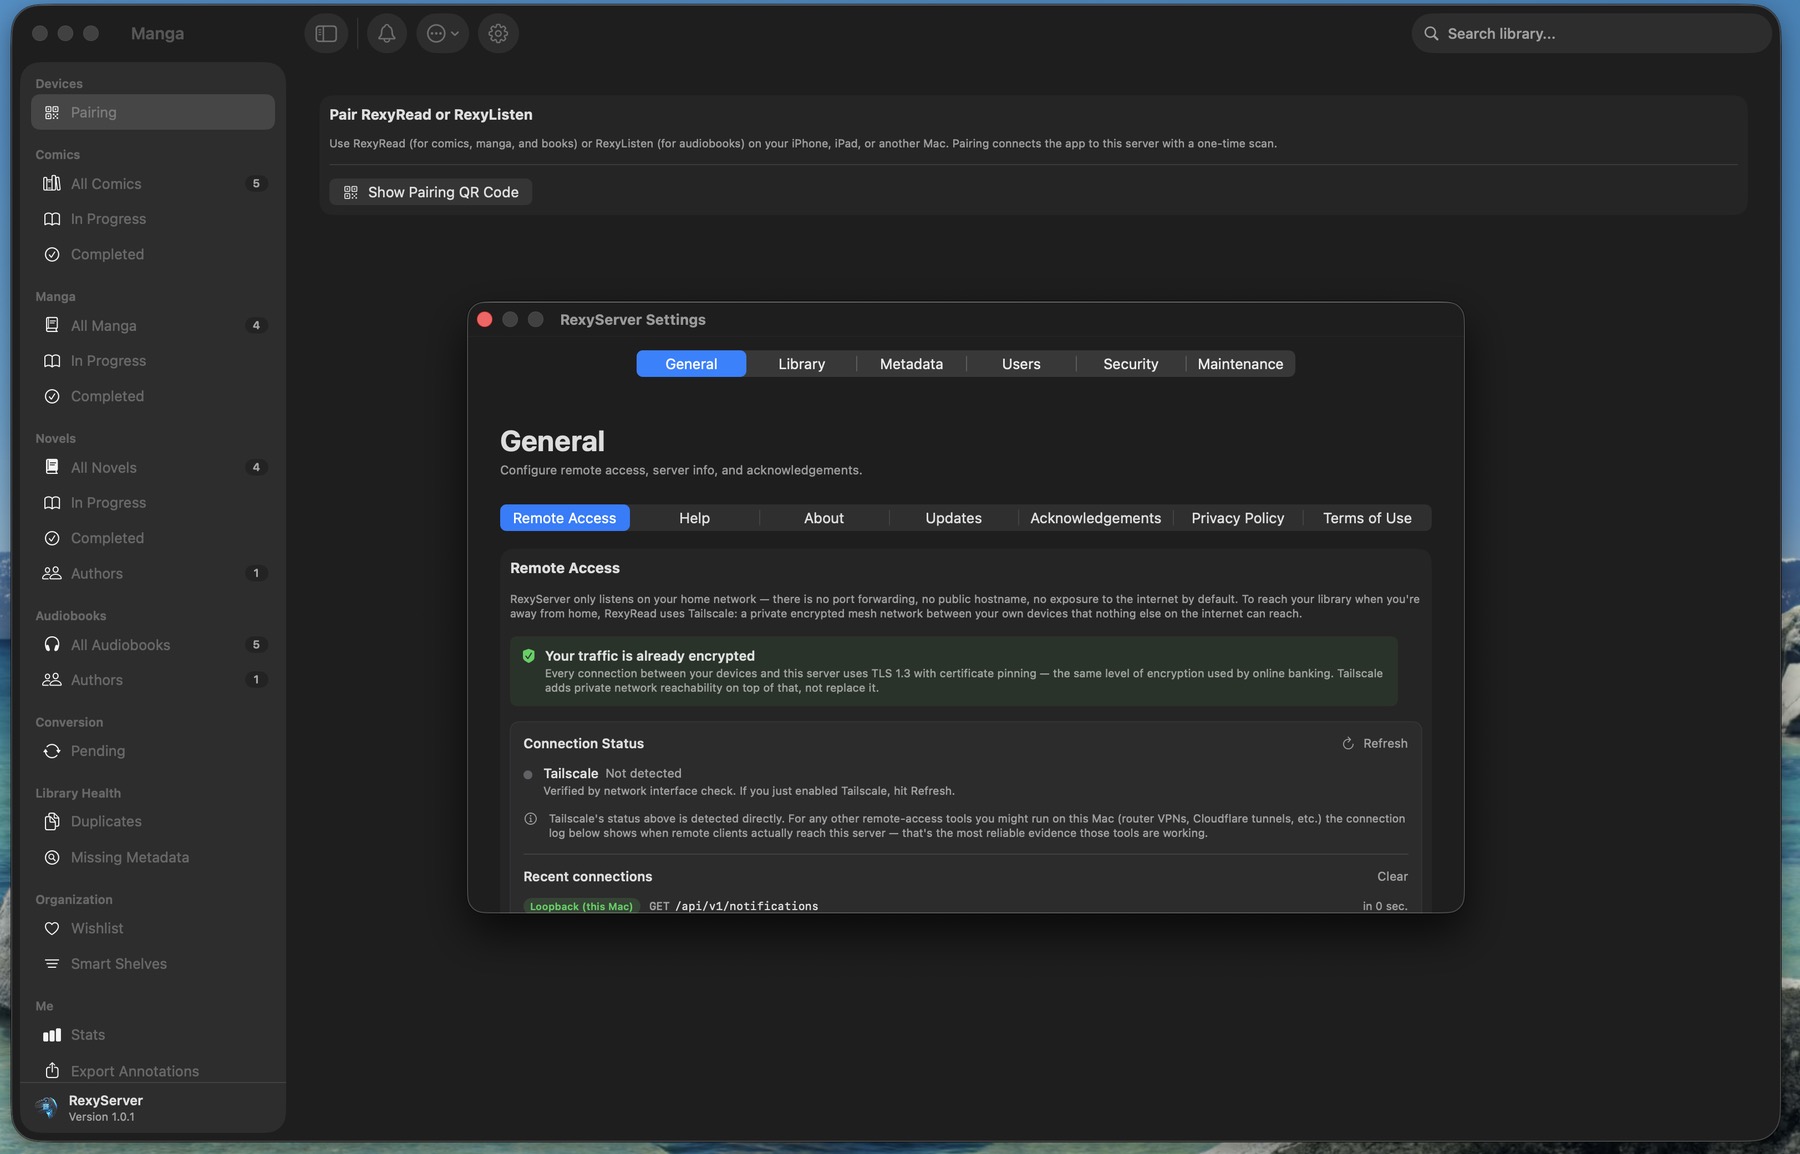
Task: Switch to the Metadata settings tab
Action: click(x=911, y=364)
